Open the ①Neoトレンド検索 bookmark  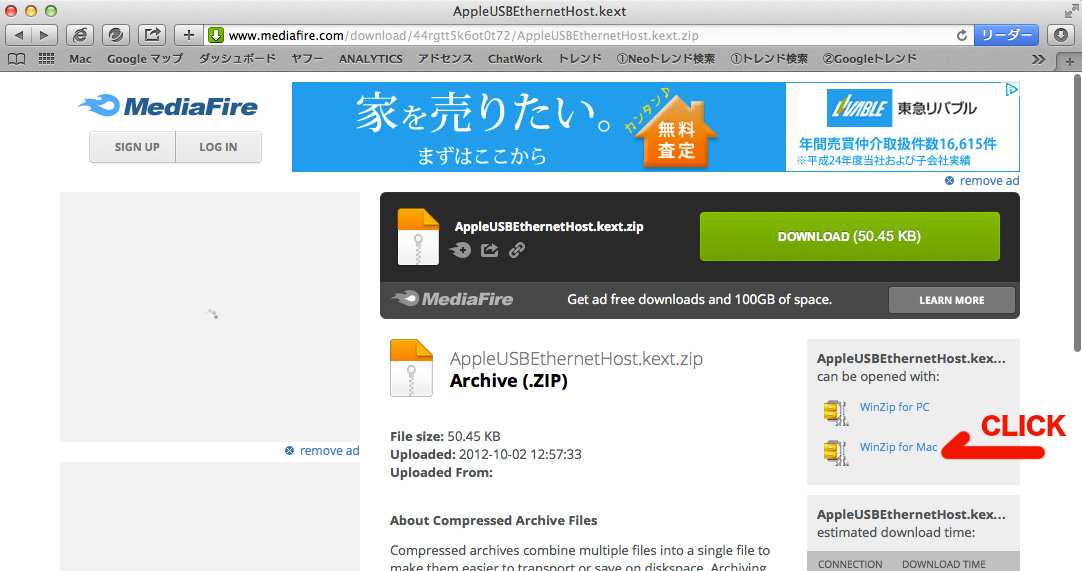click(666, 59)
